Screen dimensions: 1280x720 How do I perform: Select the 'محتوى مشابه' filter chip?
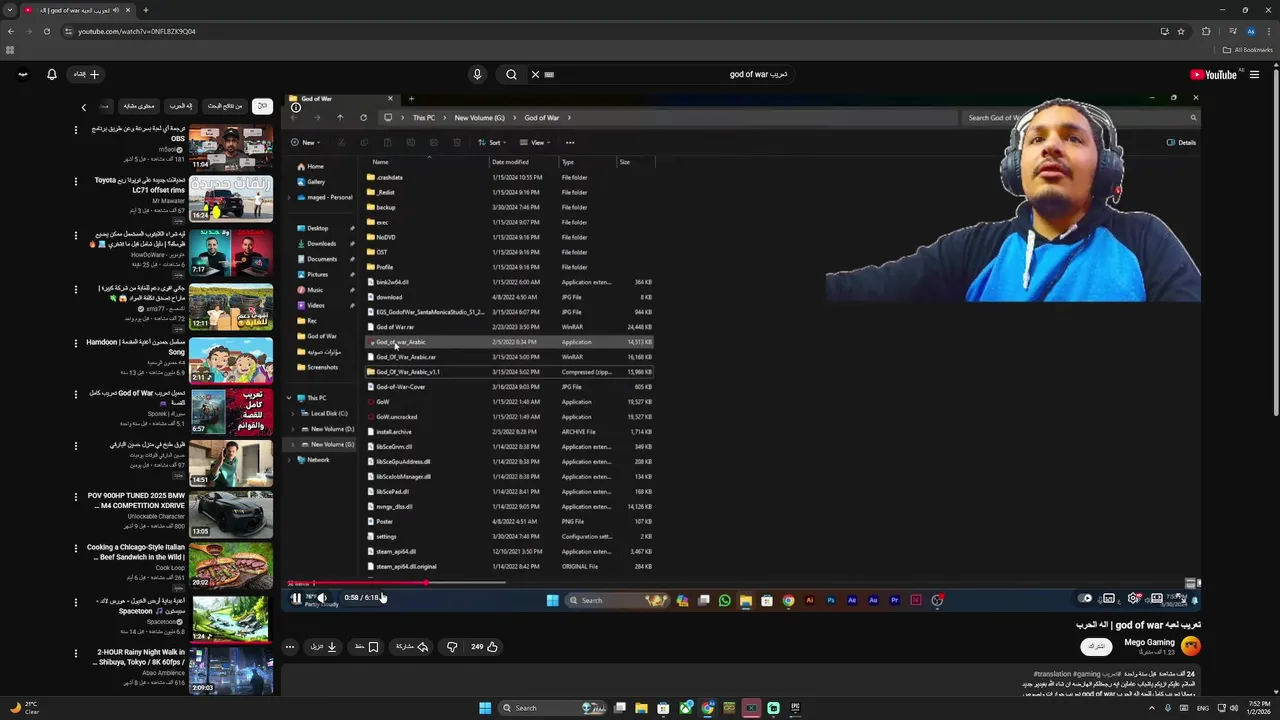tap(139, 106)
